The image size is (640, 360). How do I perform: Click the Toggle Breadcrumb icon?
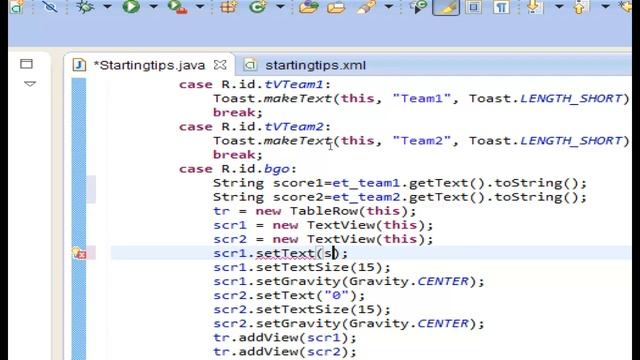(418, 7)
